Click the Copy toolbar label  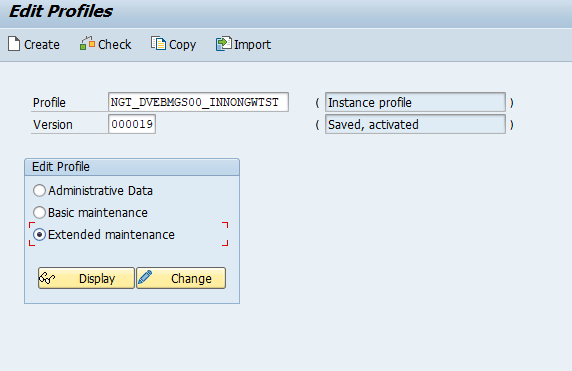(182, 45)
